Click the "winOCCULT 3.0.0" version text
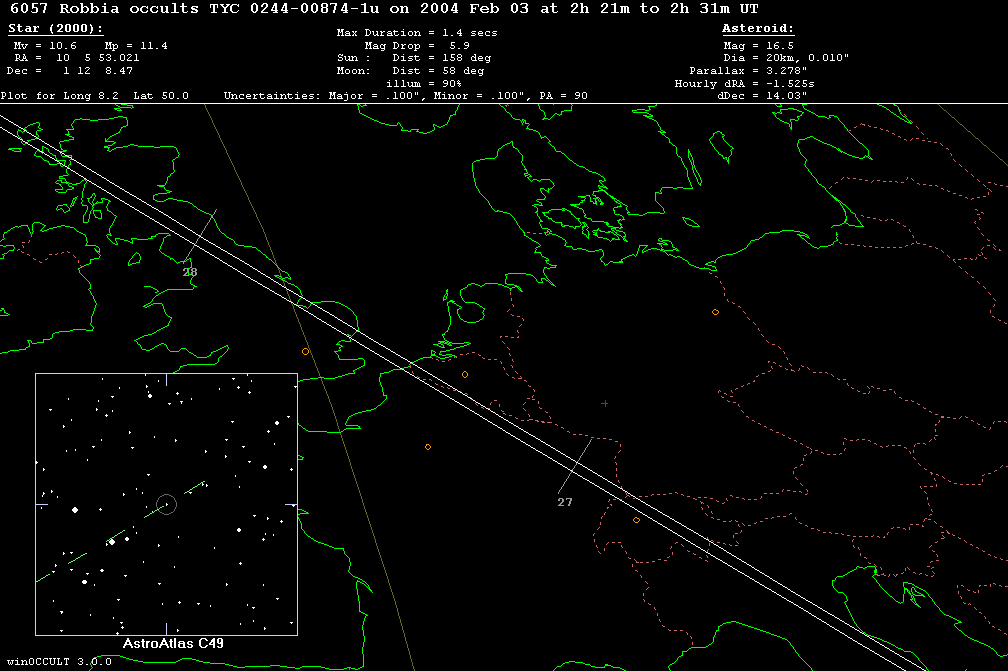 (56, 662)
